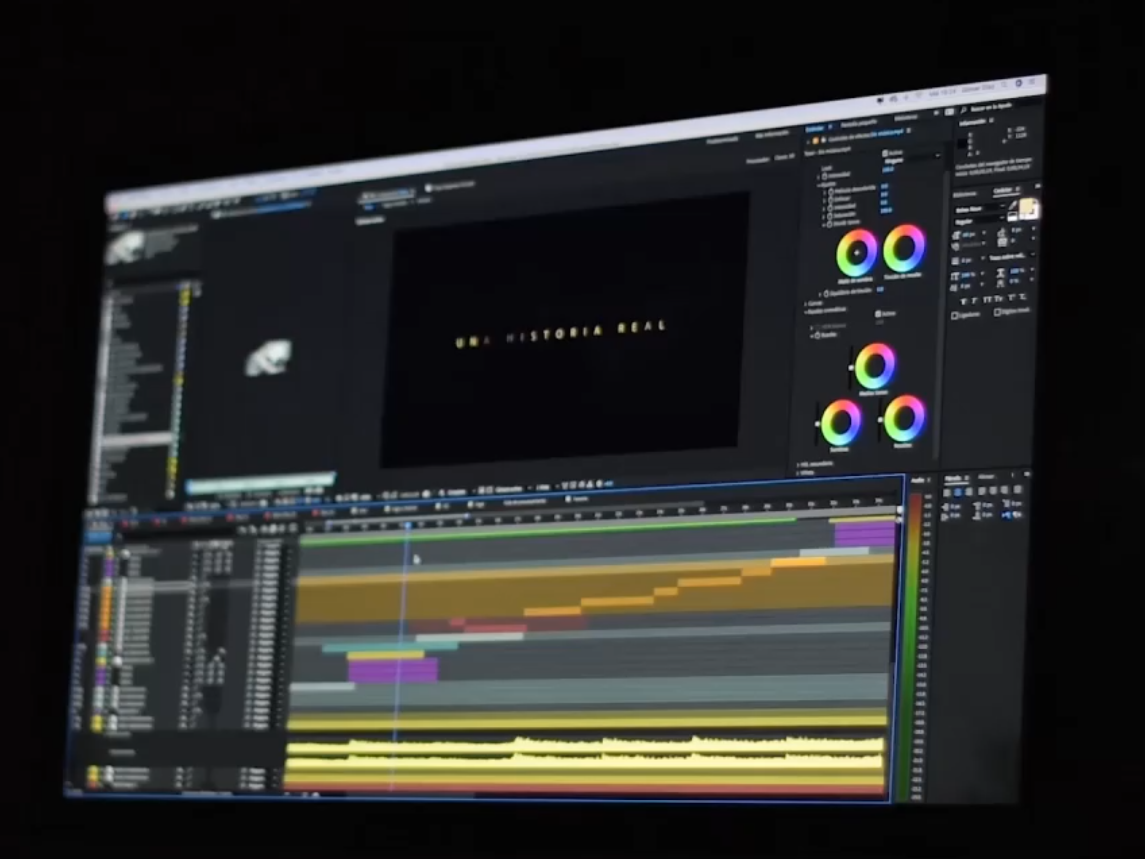
Task: Click the black and white color preset boxes
Action: pos(1012,216)
